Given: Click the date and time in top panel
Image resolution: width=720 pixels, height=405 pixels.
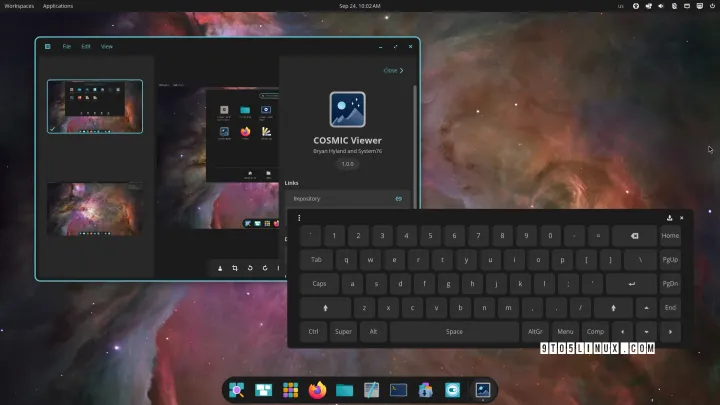Looking at the screenshot, I should [360, 6].
